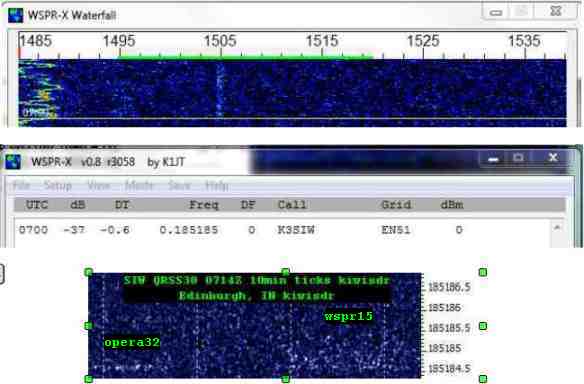Viewport: 584px width, 384px height.
Task: Select the K3SIW decoded spot row
Action: pos(283,230)
